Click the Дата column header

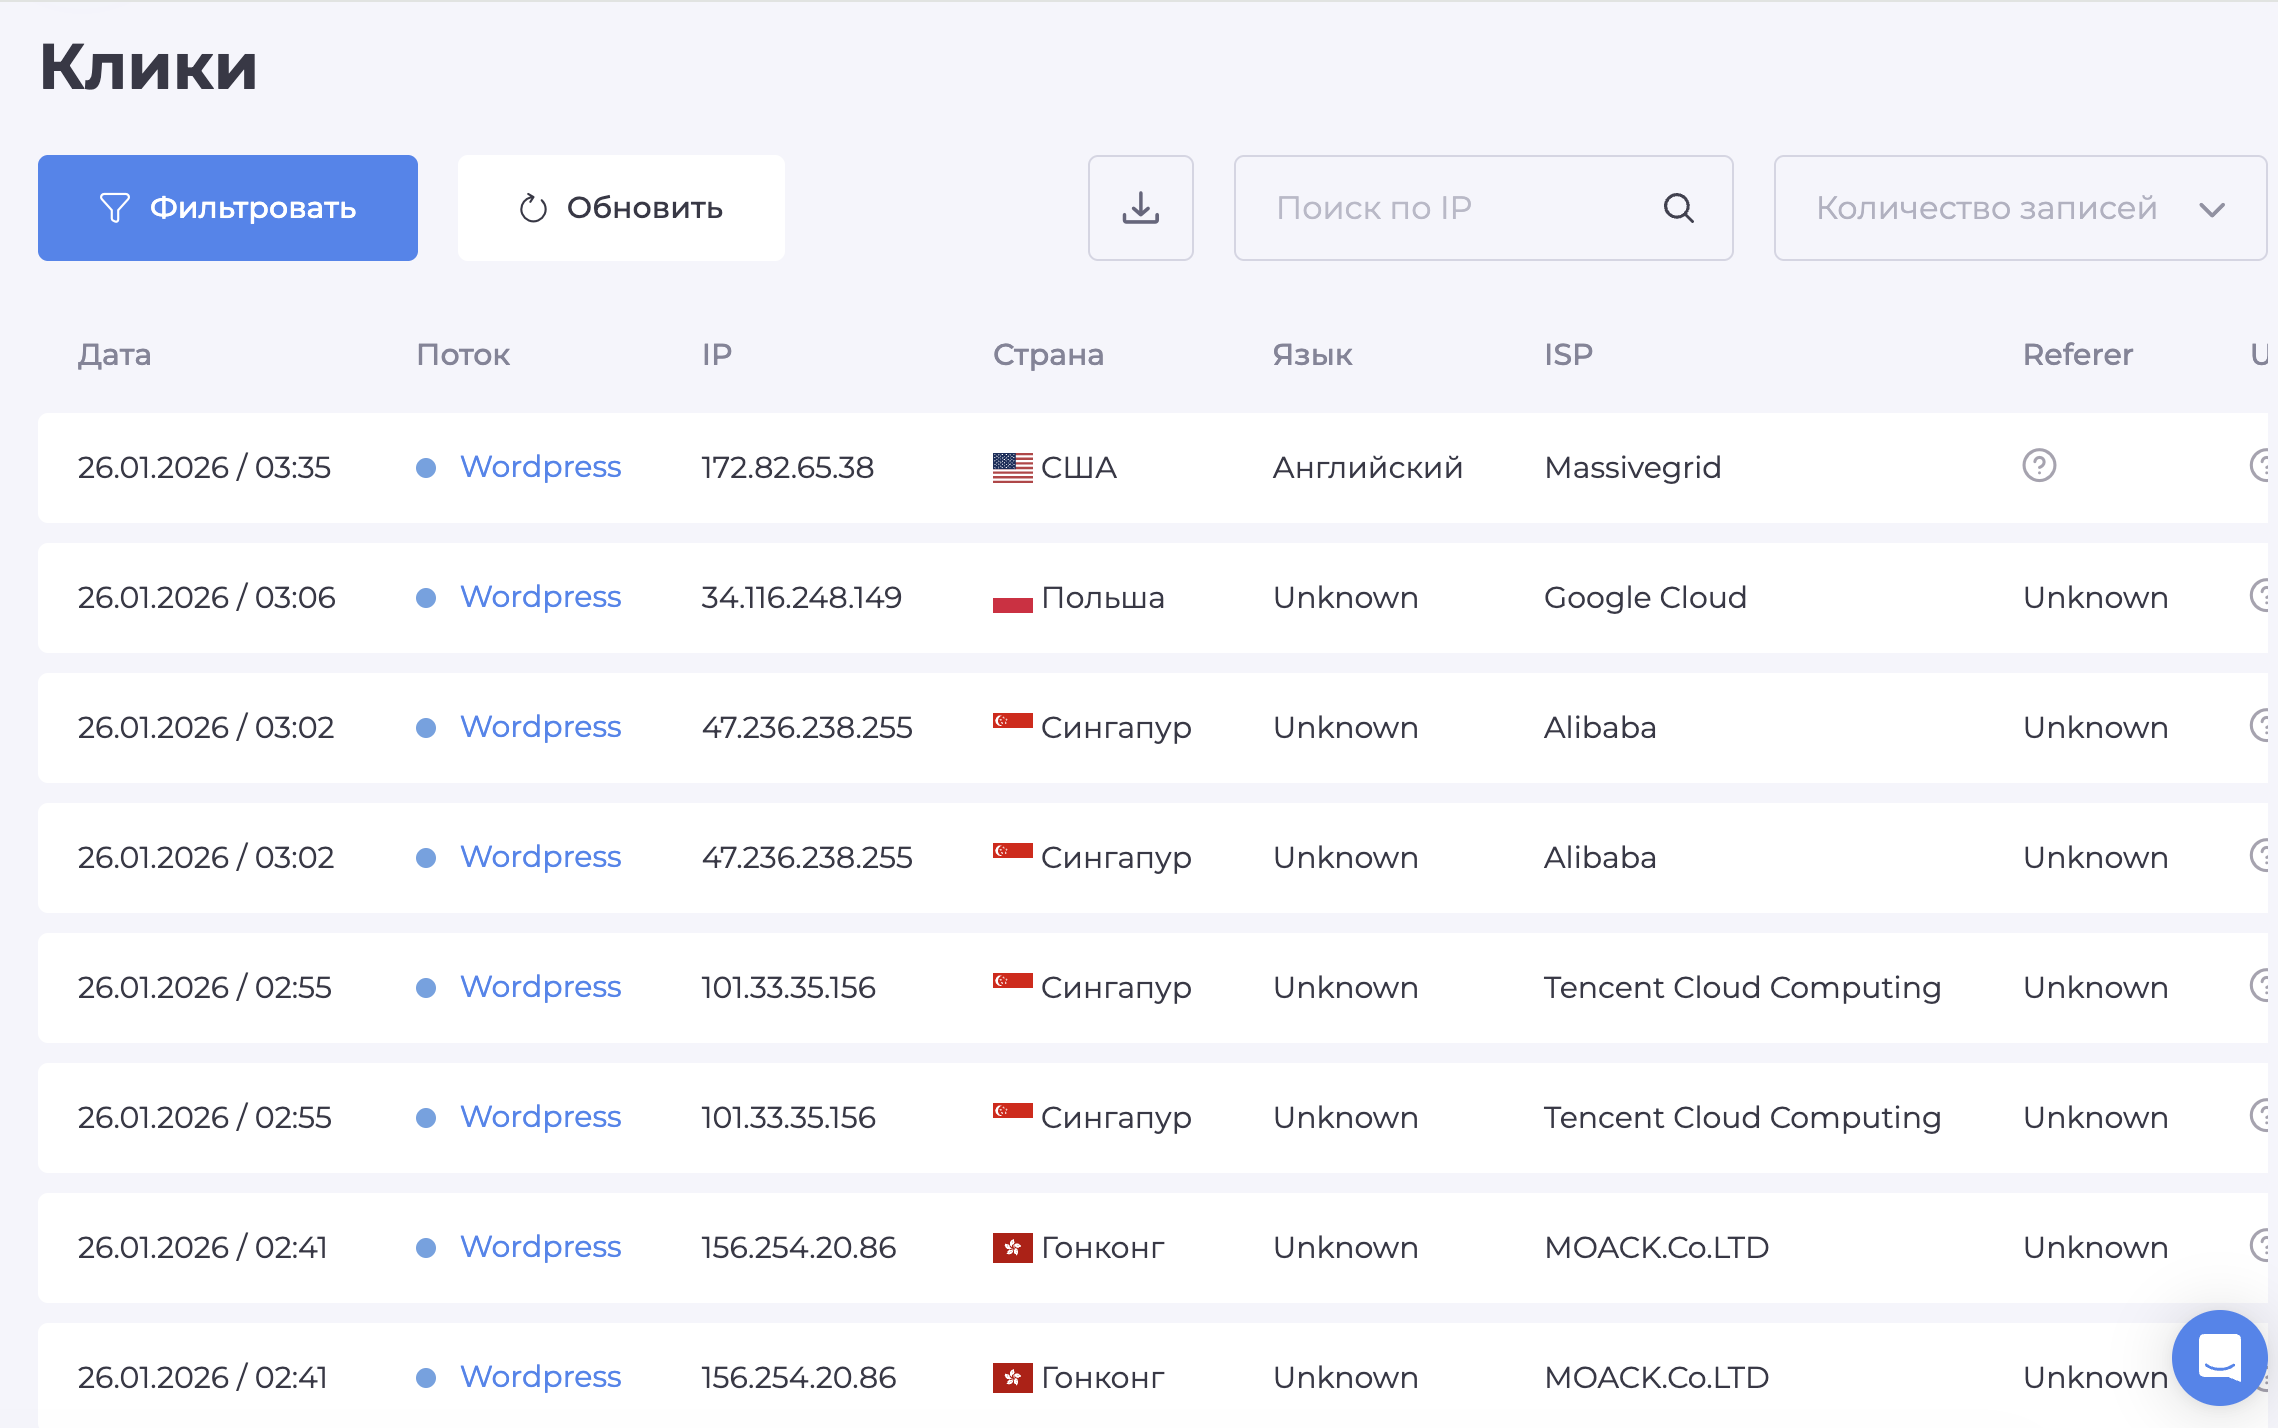point(114,354)
